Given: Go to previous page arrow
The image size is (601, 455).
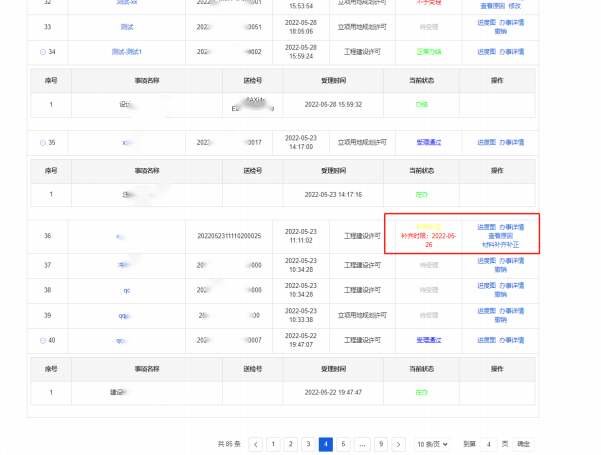Looking at the screenshot, I should tap(255, 443).
